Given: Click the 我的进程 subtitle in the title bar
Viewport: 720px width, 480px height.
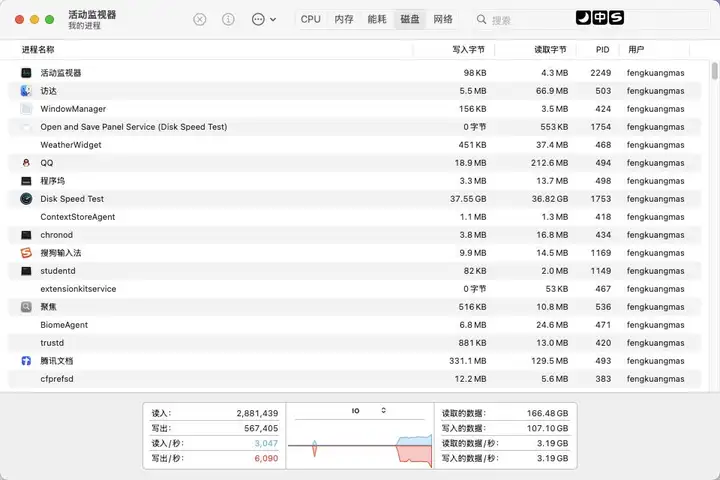Looking at the screenshot, I should (84, 26).
